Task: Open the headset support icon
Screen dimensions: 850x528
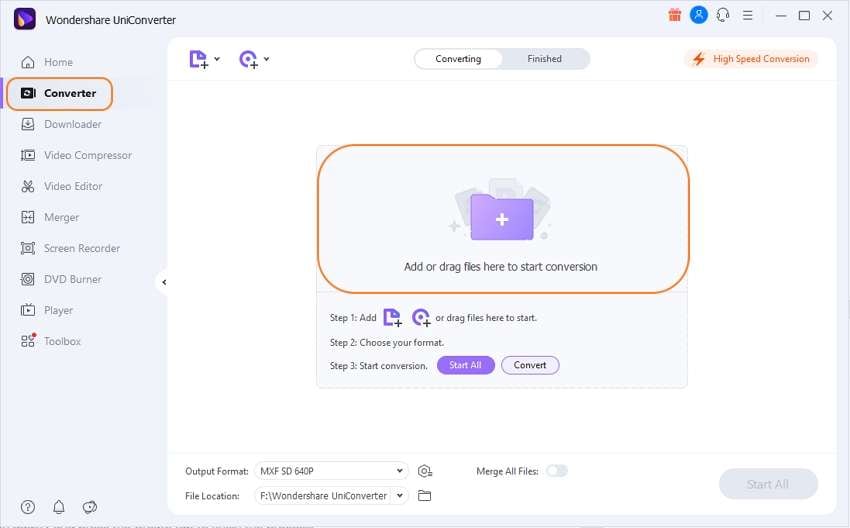Action: click(723, 15)
